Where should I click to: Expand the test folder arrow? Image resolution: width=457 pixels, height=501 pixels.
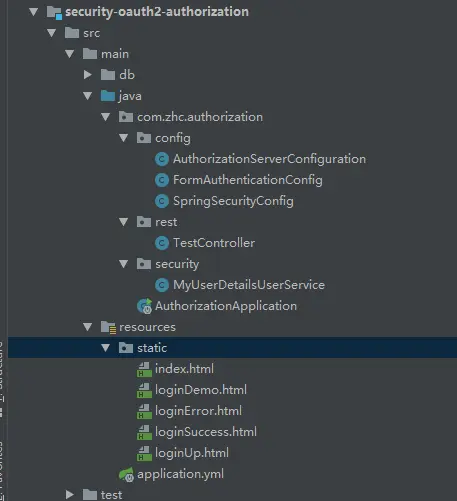(x=70, y=495)
